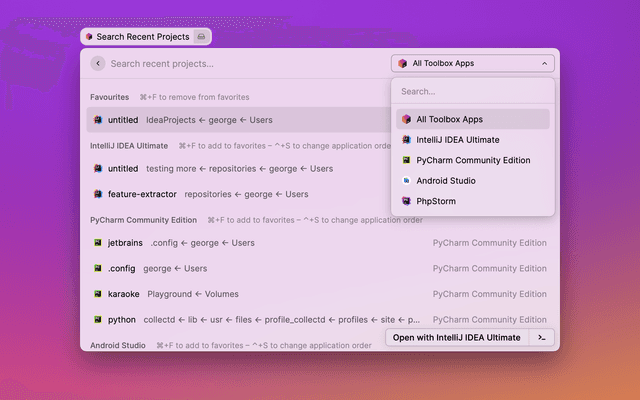Screen dimensions: 640x400
Task: Click the printer icon next to Search Recent Projects
Action: (x=201, y=36)
